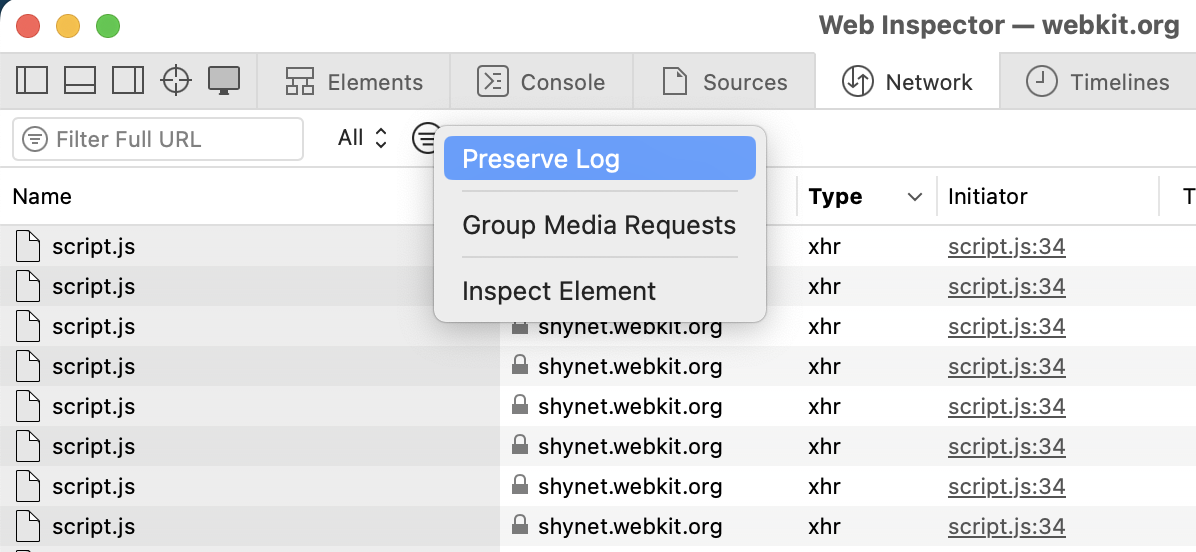Image resolution: width=1196 pixels, height=552 pixels.
Task: Choose Inspect Element from the menu
Action: pos(559,291)
